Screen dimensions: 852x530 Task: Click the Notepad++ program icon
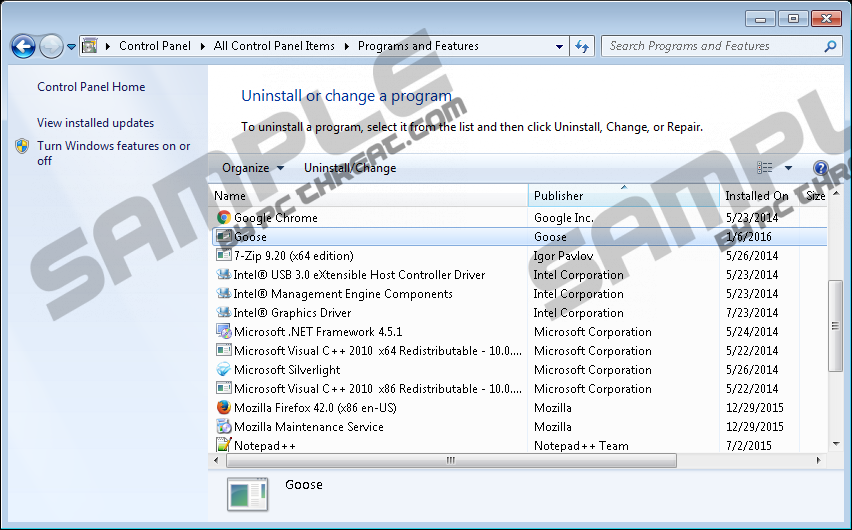[224, 446]
